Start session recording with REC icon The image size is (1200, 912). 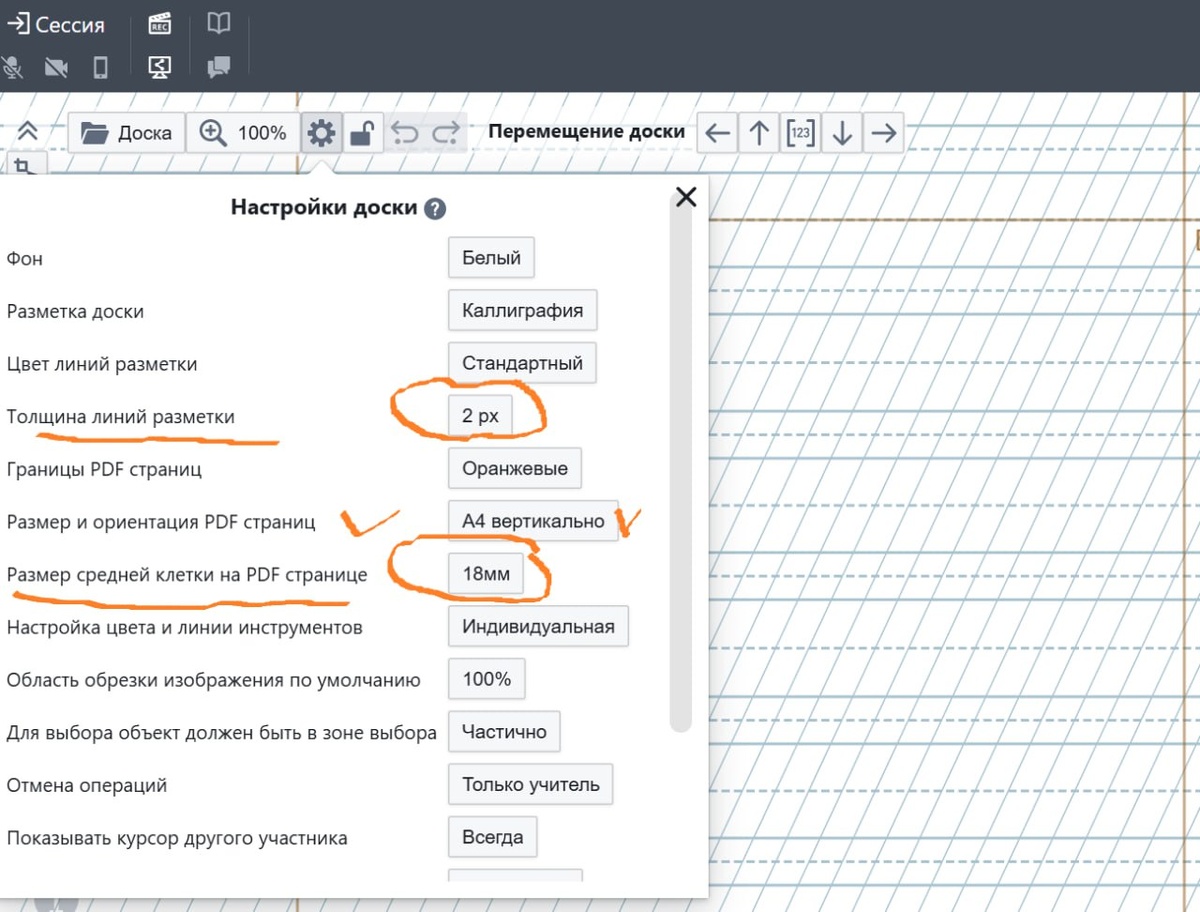[159, 24]
